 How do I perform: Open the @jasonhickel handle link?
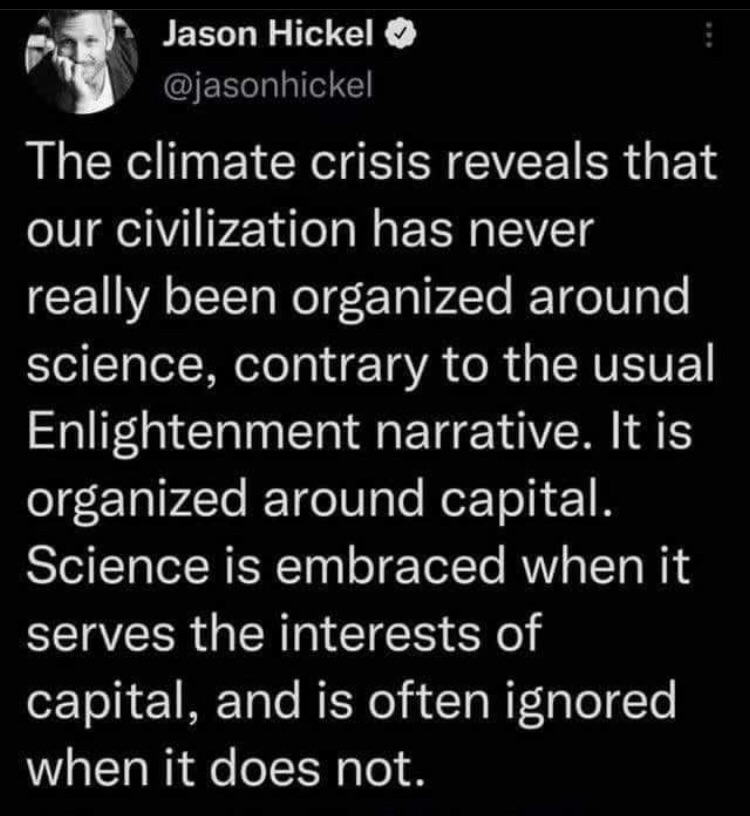click(x=266, y=85)
